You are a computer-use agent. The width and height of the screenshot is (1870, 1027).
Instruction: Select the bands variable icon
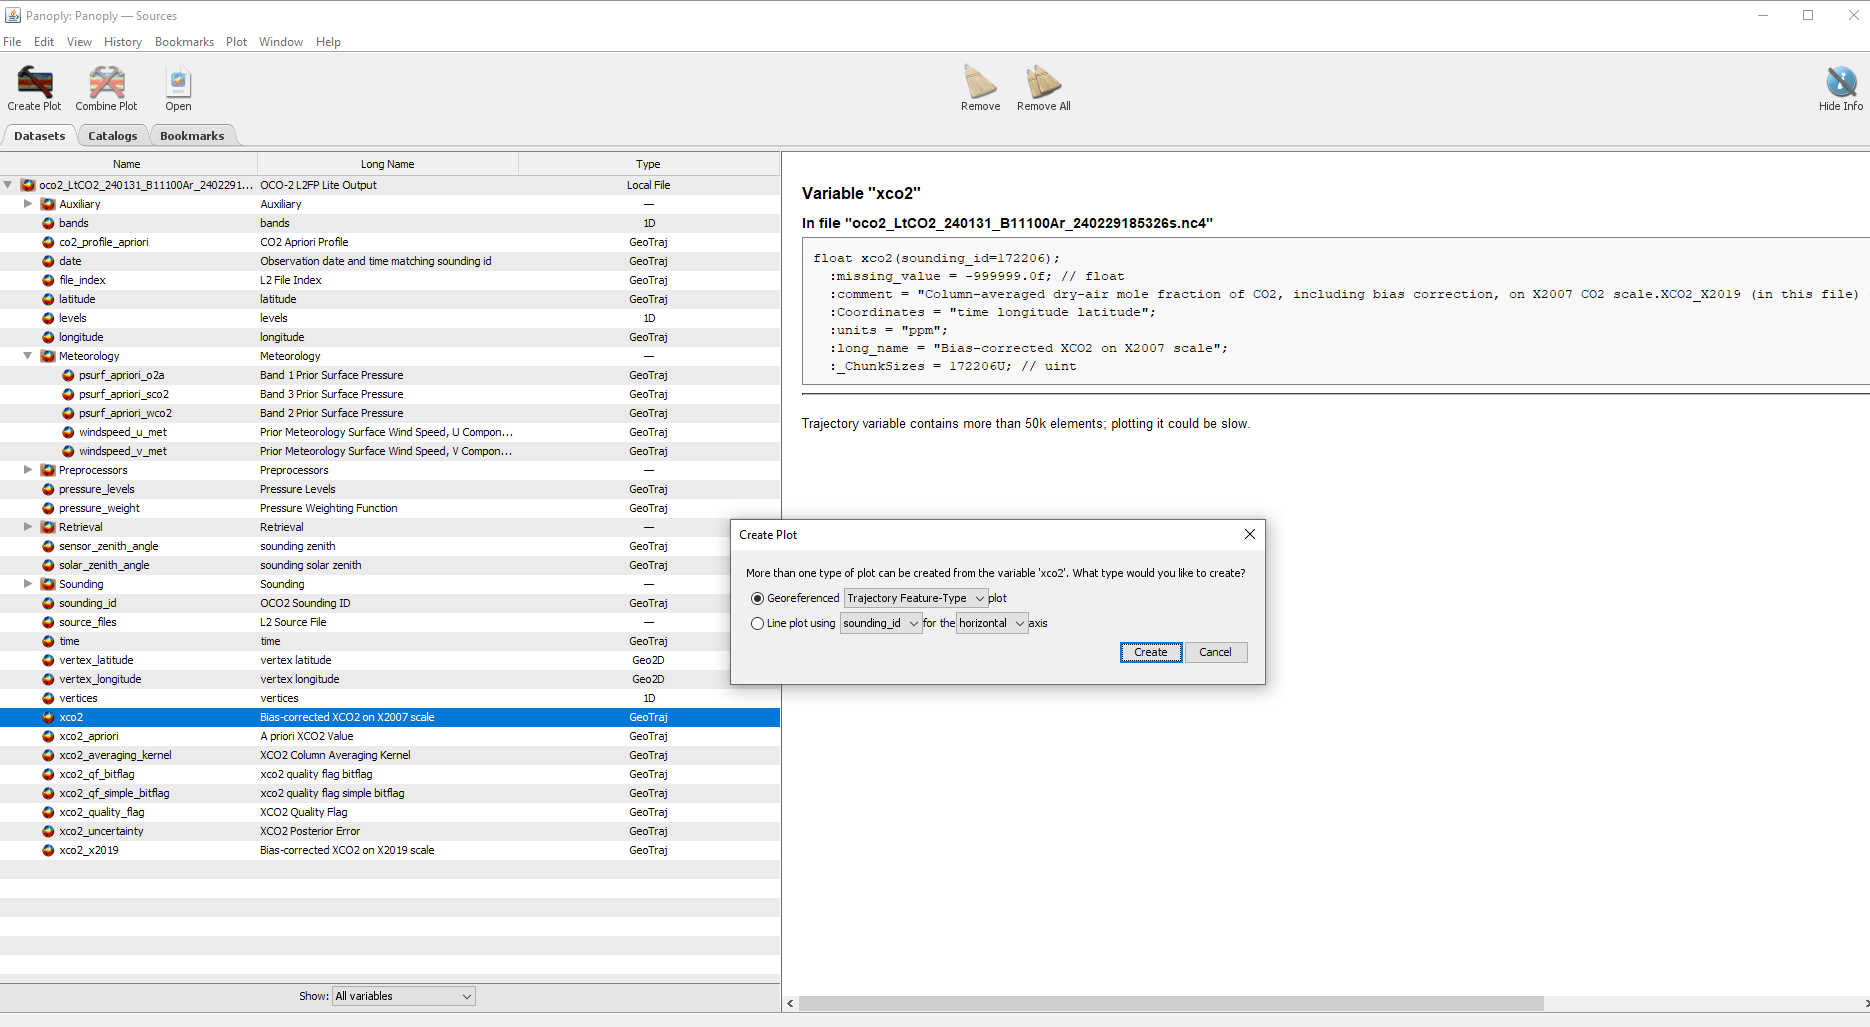pyautogui.click(x=48, y=223)
